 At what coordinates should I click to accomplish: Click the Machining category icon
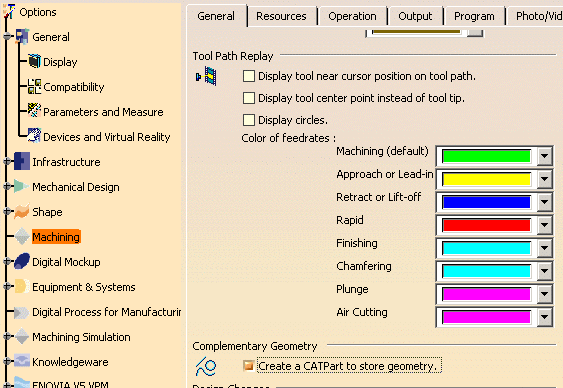click(22, 237)
